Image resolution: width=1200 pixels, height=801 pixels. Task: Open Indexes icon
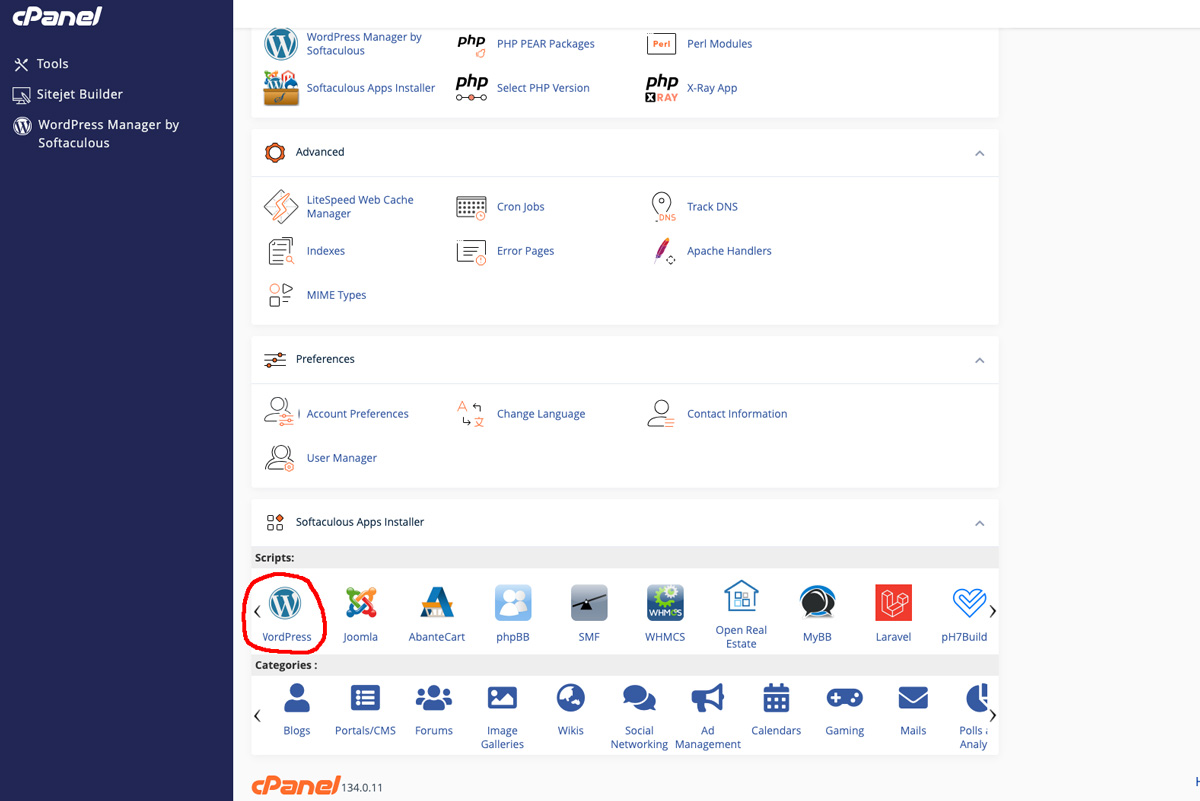[x=281, y=251]
